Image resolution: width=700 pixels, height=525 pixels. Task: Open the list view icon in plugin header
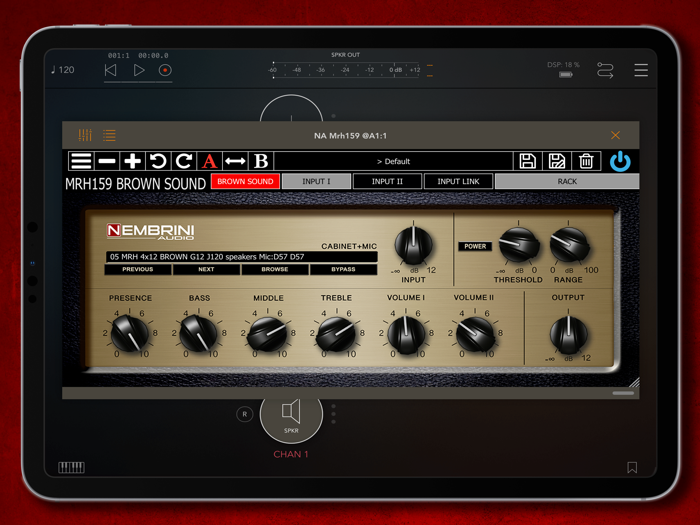point(109,135)
